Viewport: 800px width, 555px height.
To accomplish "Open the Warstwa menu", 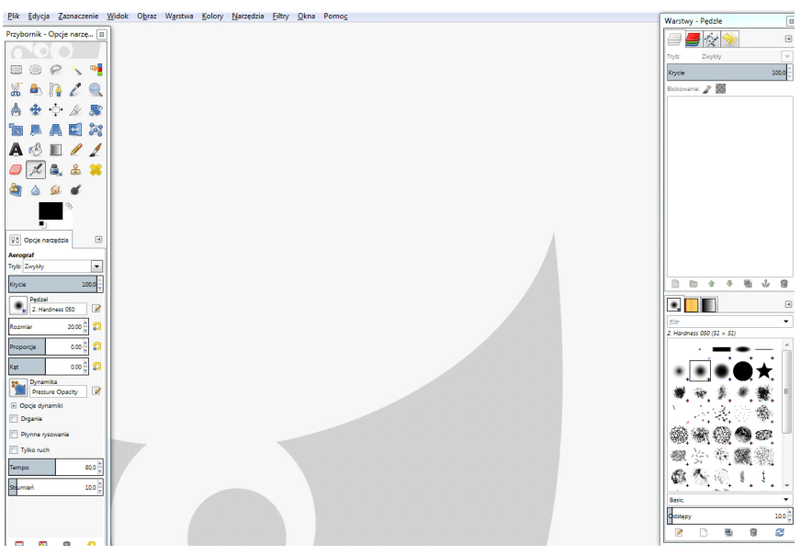I will [x=179, y=16].
